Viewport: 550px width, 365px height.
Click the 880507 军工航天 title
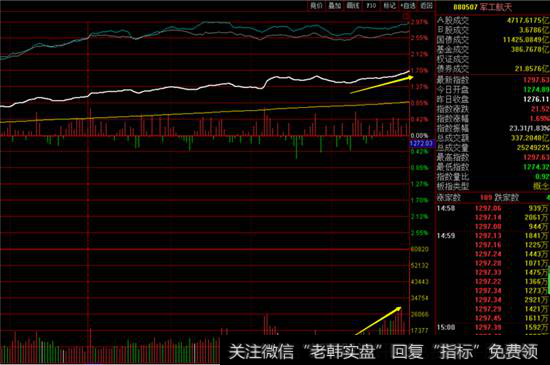click(482, 7)
